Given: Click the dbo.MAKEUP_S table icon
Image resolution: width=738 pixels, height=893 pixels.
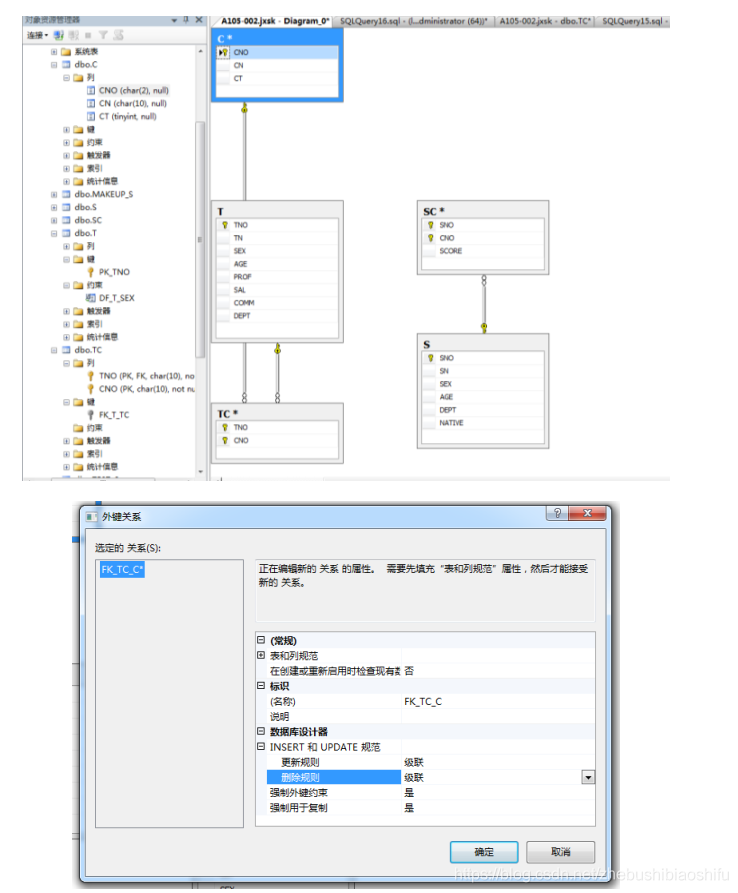Looking at the screenshot, I should 66,194.
